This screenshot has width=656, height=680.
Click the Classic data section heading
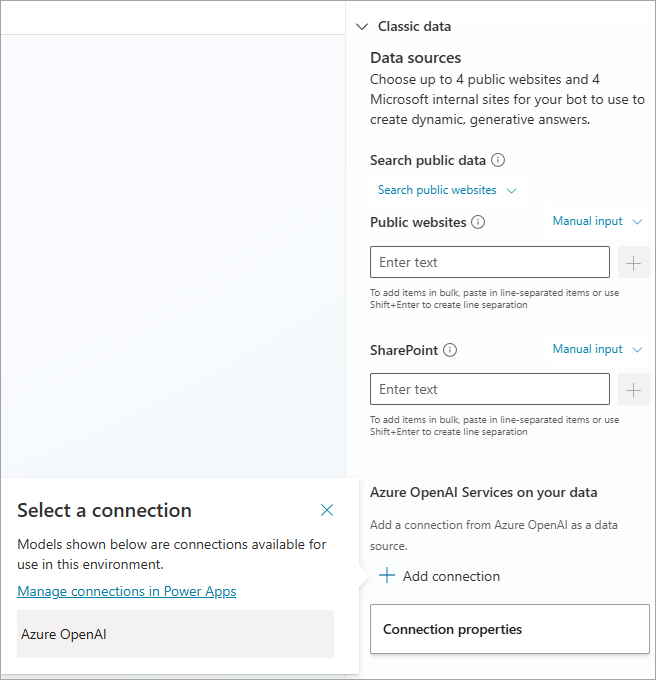click(x=414, y=27)
